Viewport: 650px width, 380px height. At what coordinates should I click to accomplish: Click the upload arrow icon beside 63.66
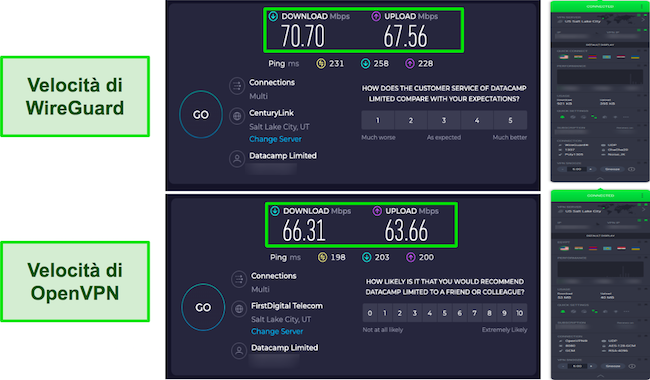(x=377, y=211)
